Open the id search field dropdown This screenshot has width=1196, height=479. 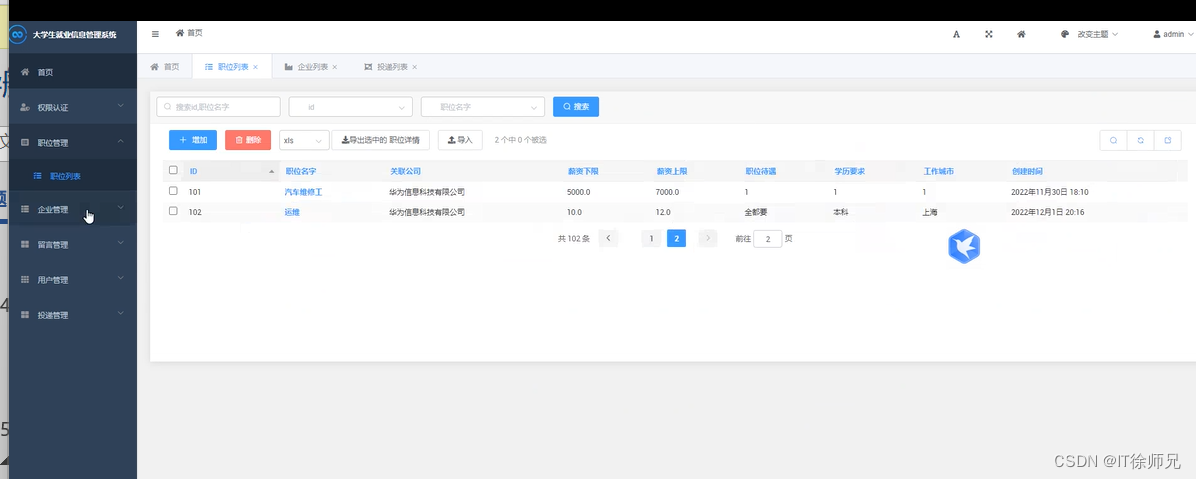coord(350,107)
